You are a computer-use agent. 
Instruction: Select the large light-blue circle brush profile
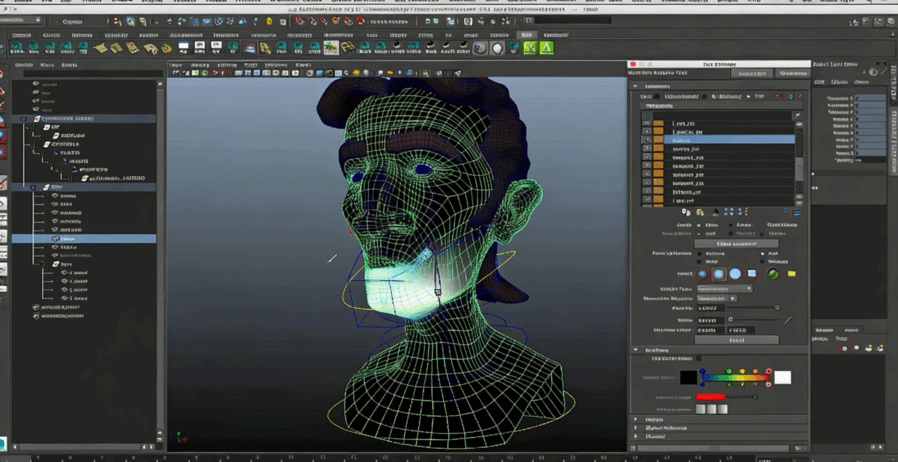[x=735, y=273]
